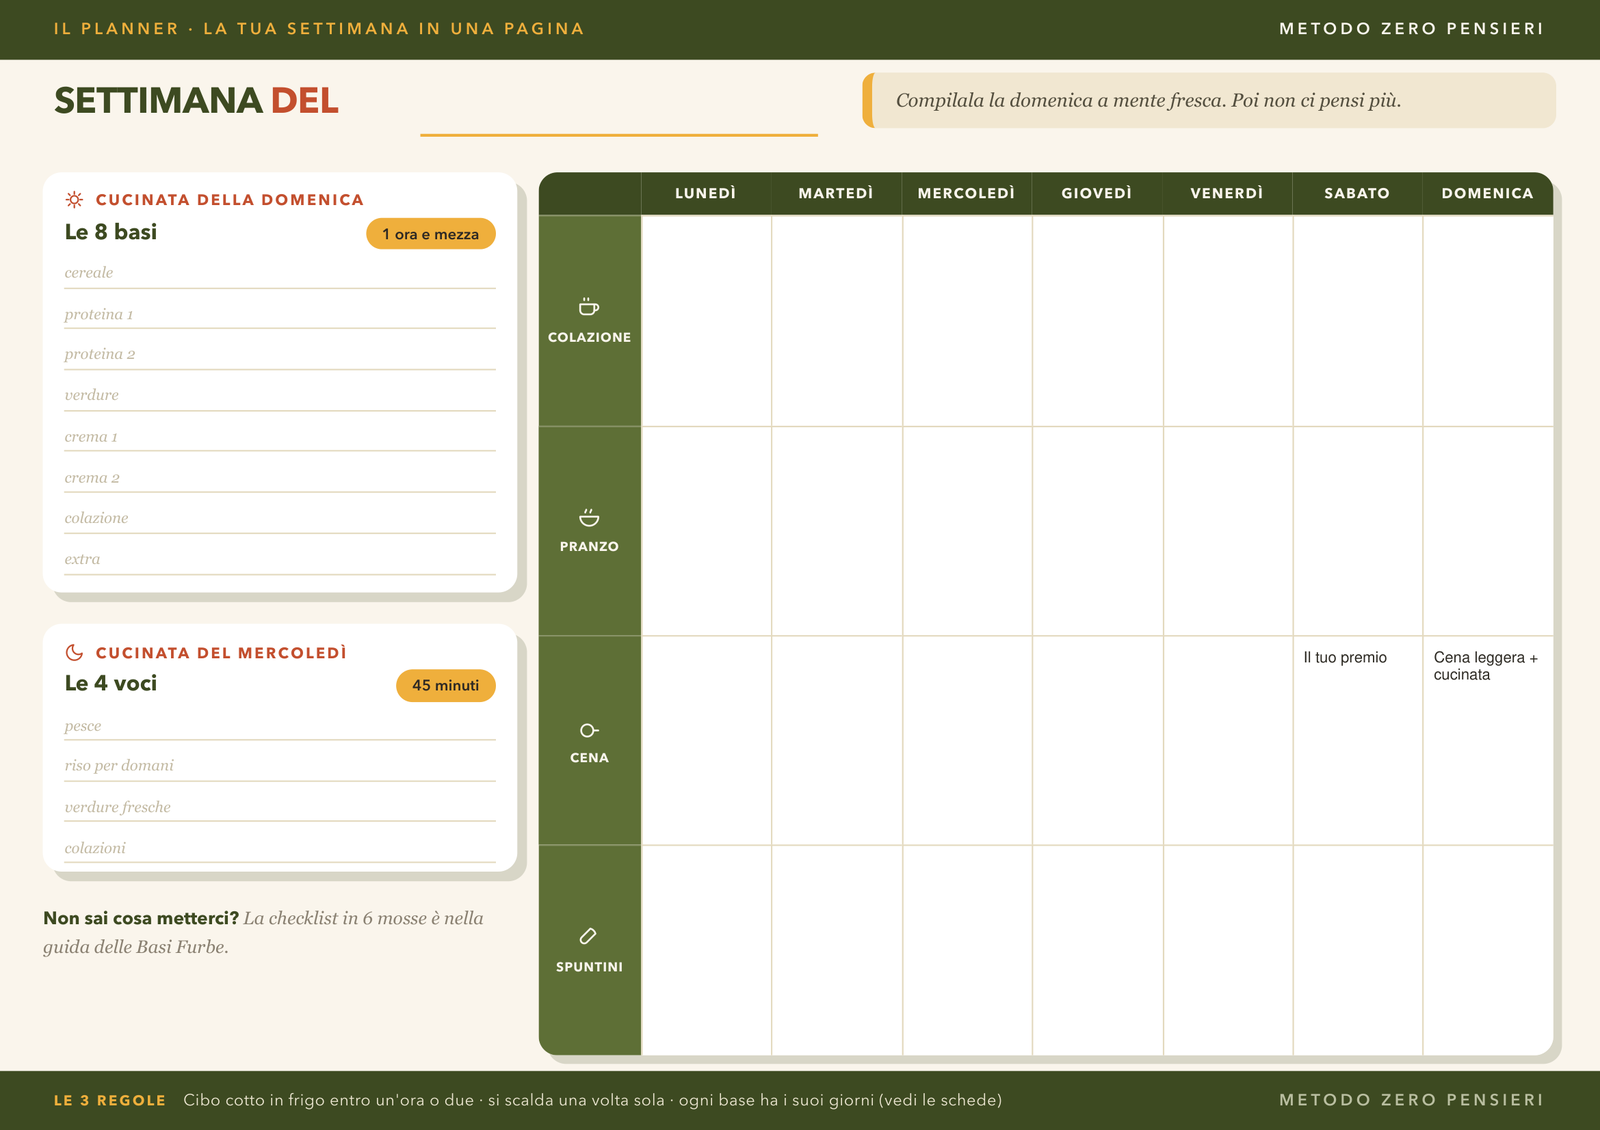The height and width of the screenshot is (1130, 1600).
Task: Click the 'Cena leggera + cucinata' Sunday cell
Action: 1488,740
